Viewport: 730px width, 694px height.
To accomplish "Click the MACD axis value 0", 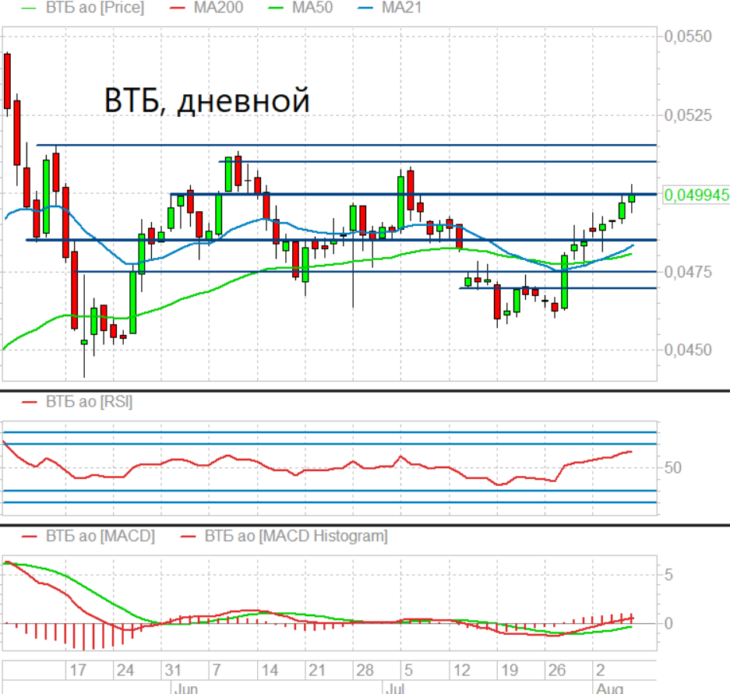I will click(x=669, y=623).
